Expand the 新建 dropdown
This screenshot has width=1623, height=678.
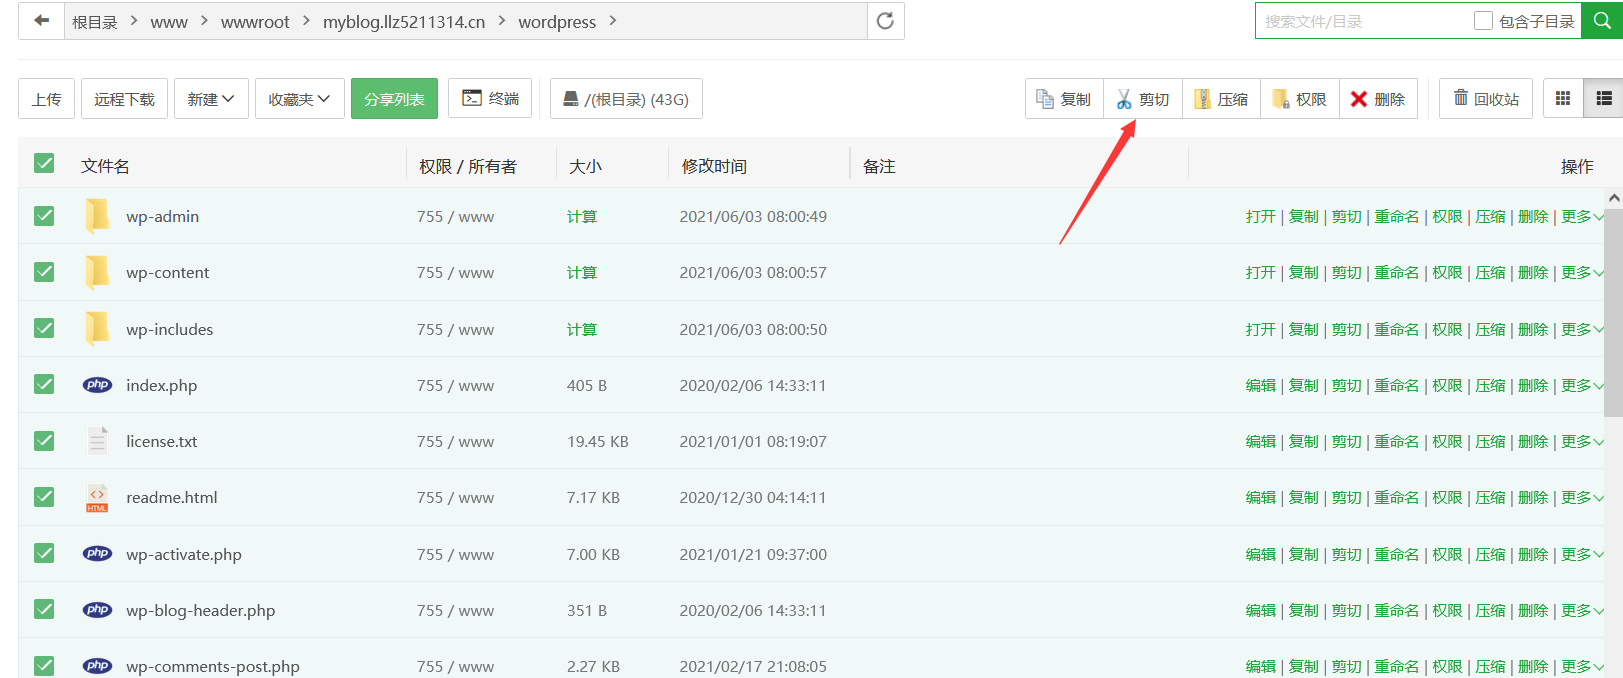pyautogui.click(x=211, y=99)
